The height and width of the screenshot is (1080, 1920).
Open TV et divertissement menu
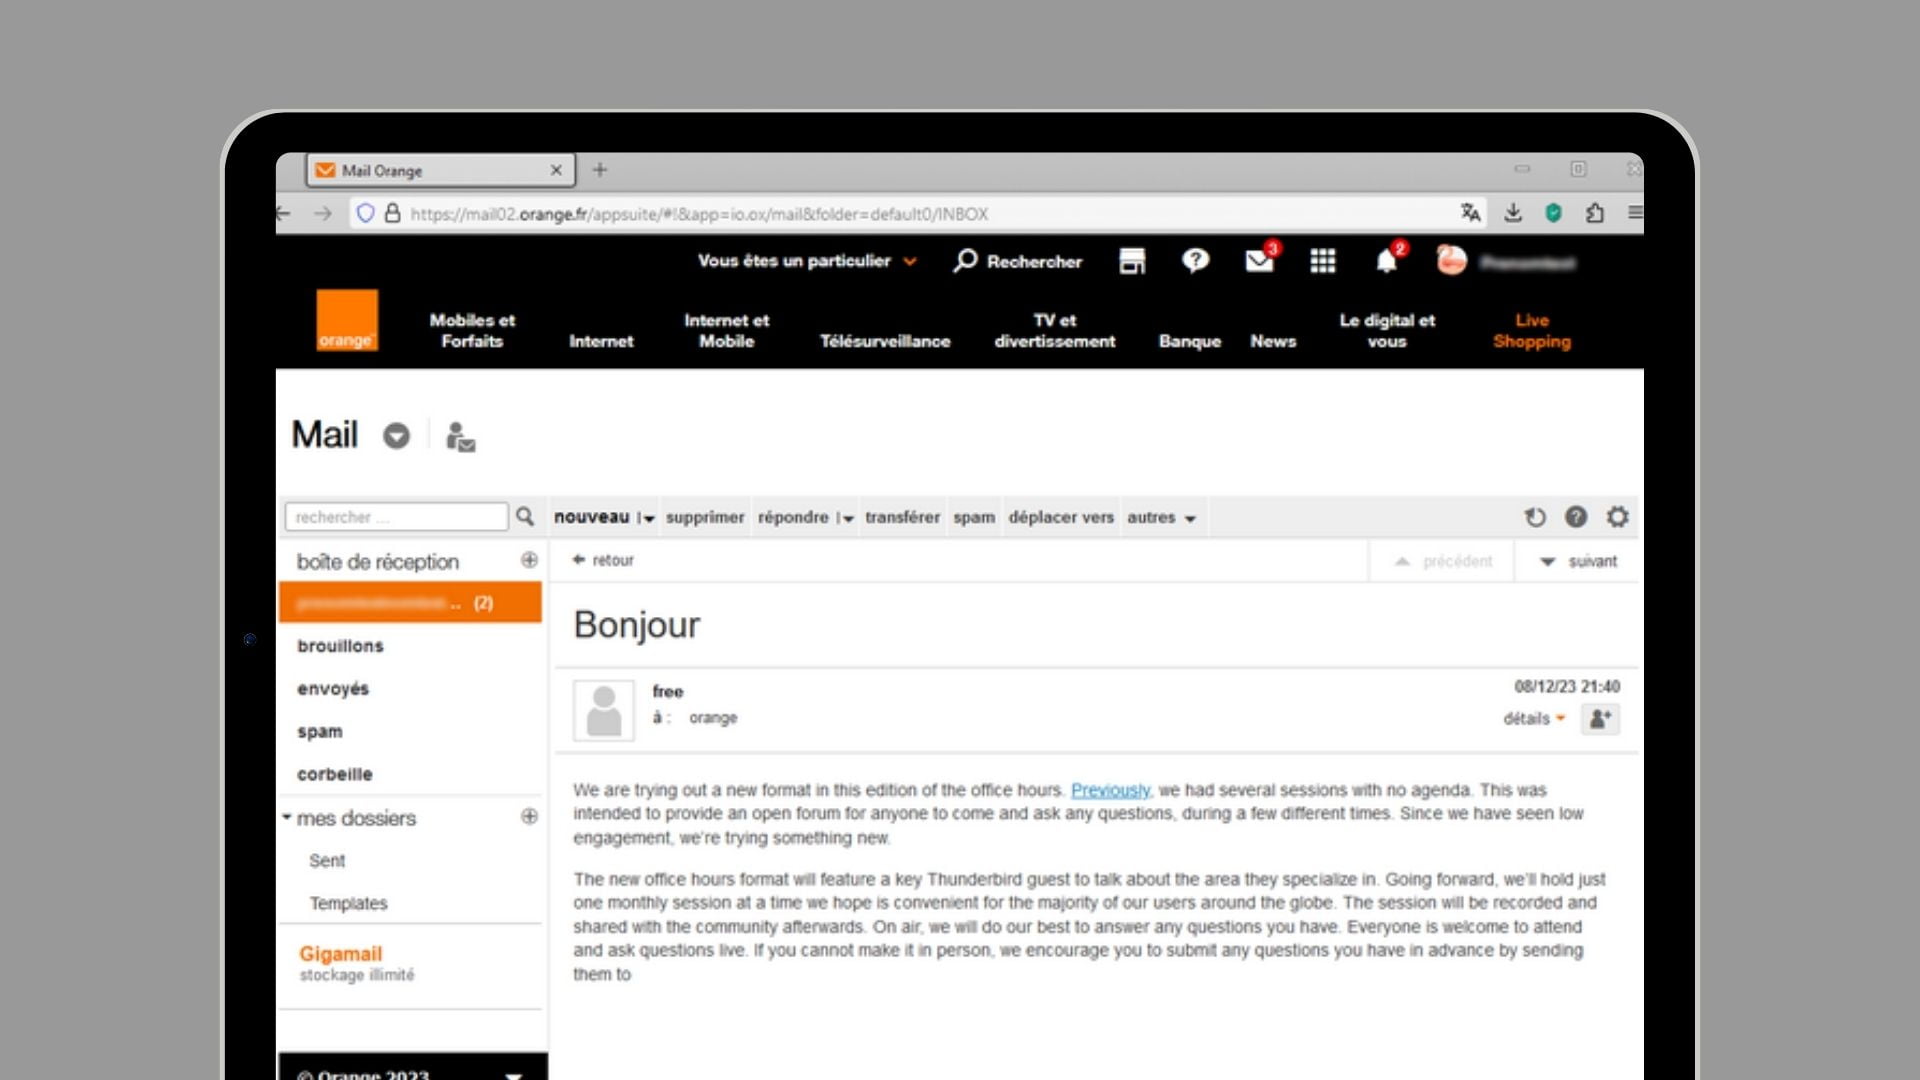click(1055, 331)
